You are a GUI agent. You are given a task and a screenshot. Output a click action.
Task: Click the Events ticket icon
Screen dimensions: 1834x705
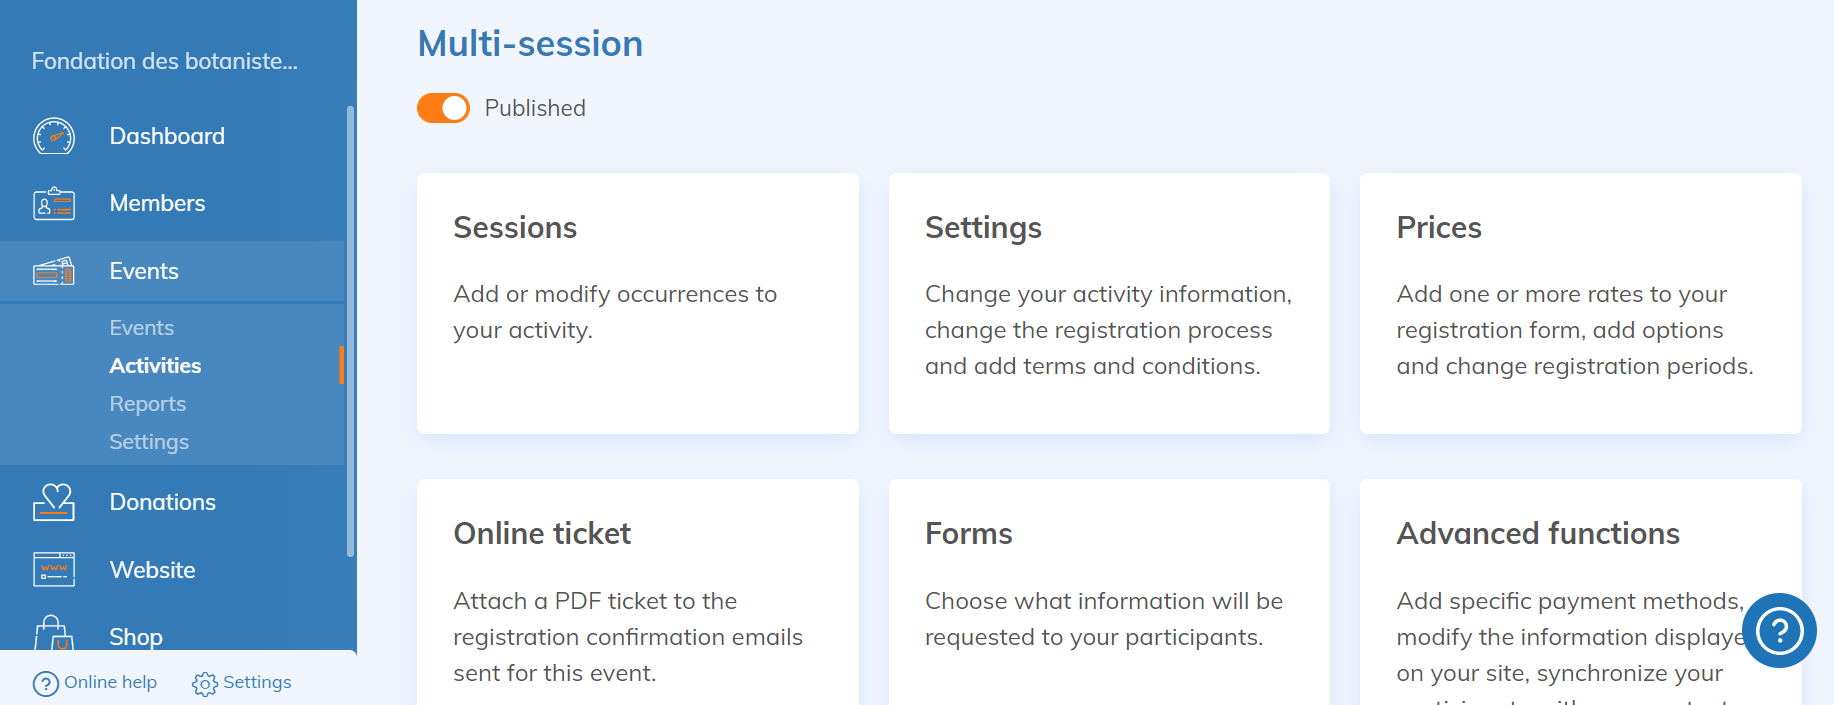pyautogui.click(x=54, y=271)
